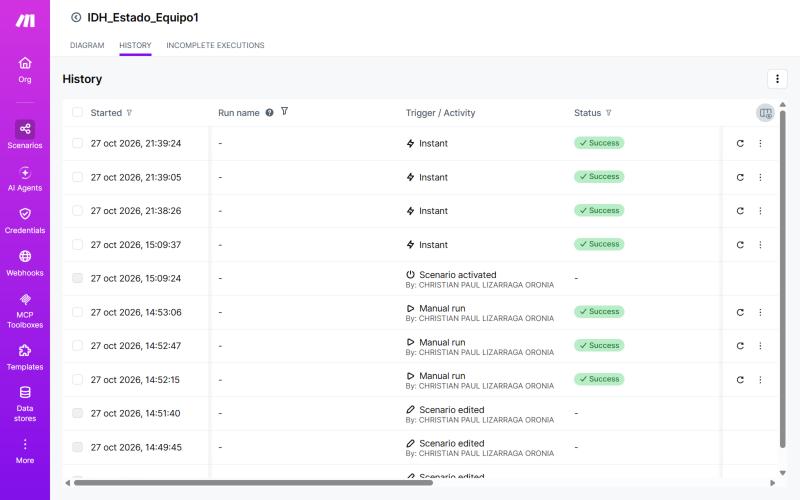Open Webhooks from sidebar
800x500 pixels.
tap(24, 263)
